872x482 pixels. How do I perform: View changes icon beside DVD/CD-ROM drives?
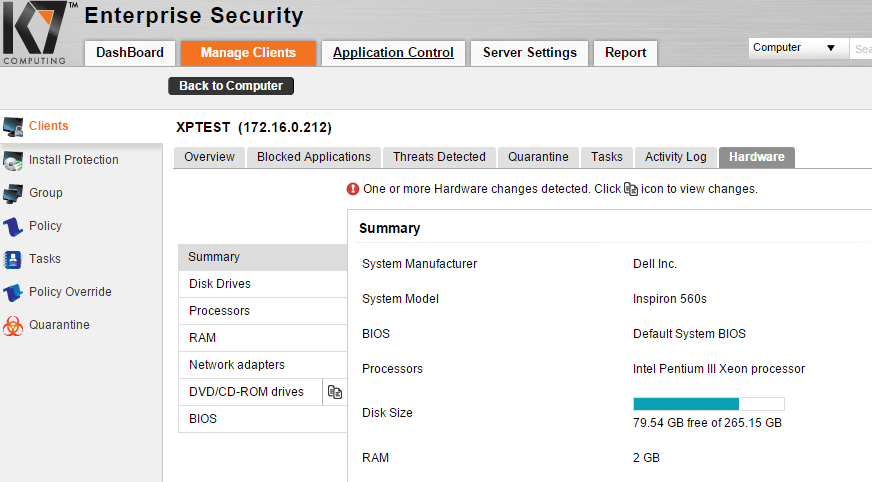coord(335,392)
